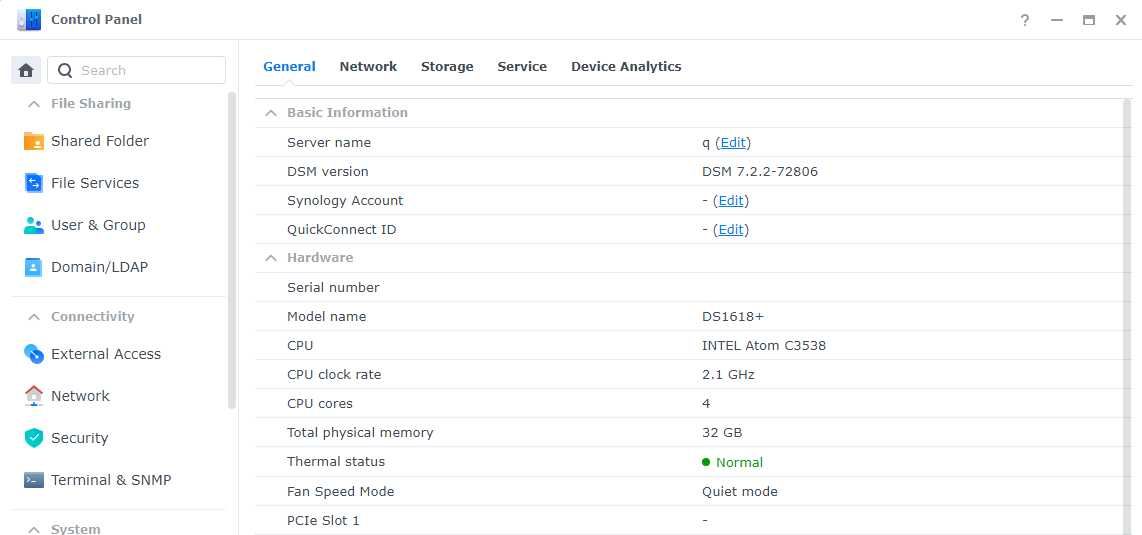
Task: Edit the Server name
Action: pos(733,143)
